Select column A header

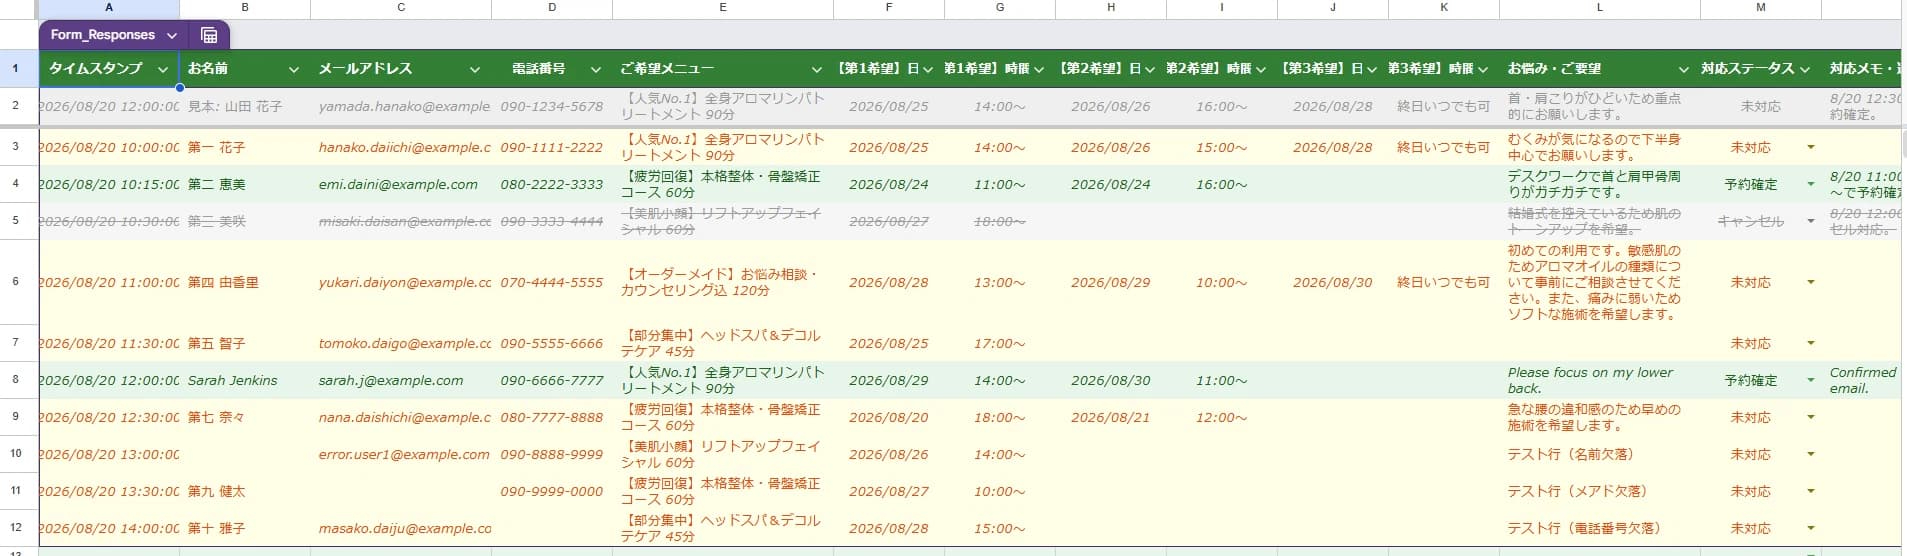[x=109, y=8]
